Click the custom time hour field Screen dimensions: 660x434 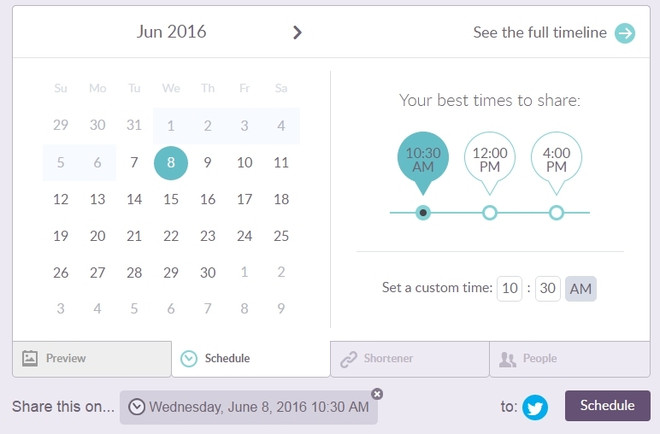click(x=509, y=289)
